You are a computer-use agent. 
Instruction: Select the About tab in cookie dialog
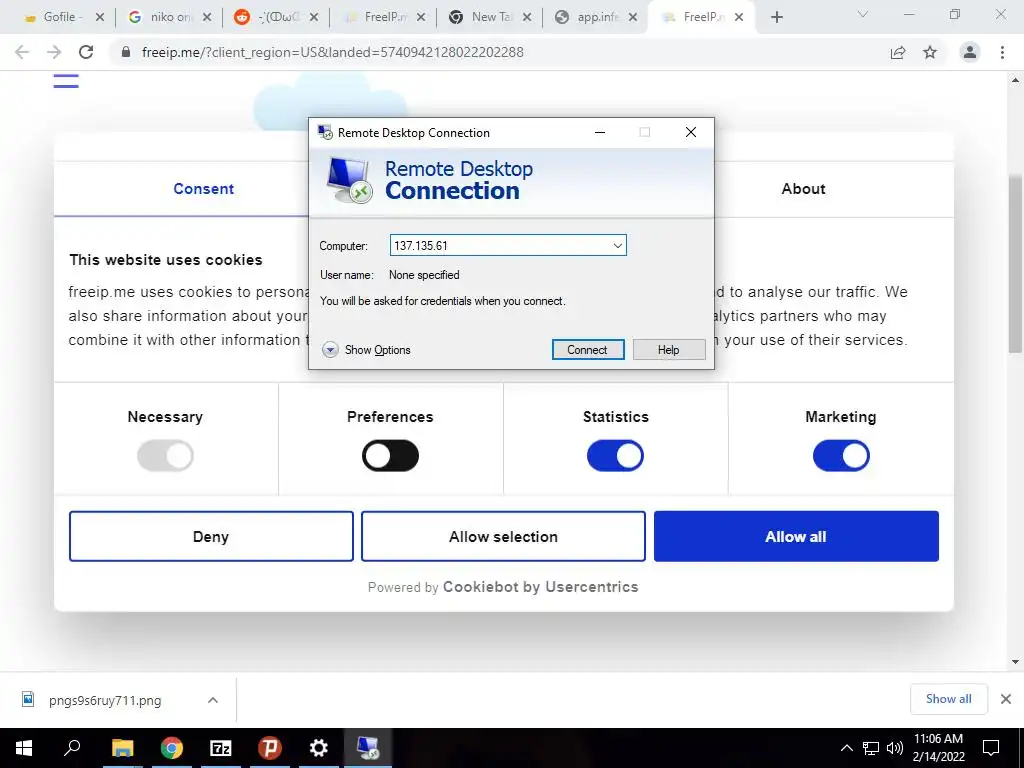[803, 189]
